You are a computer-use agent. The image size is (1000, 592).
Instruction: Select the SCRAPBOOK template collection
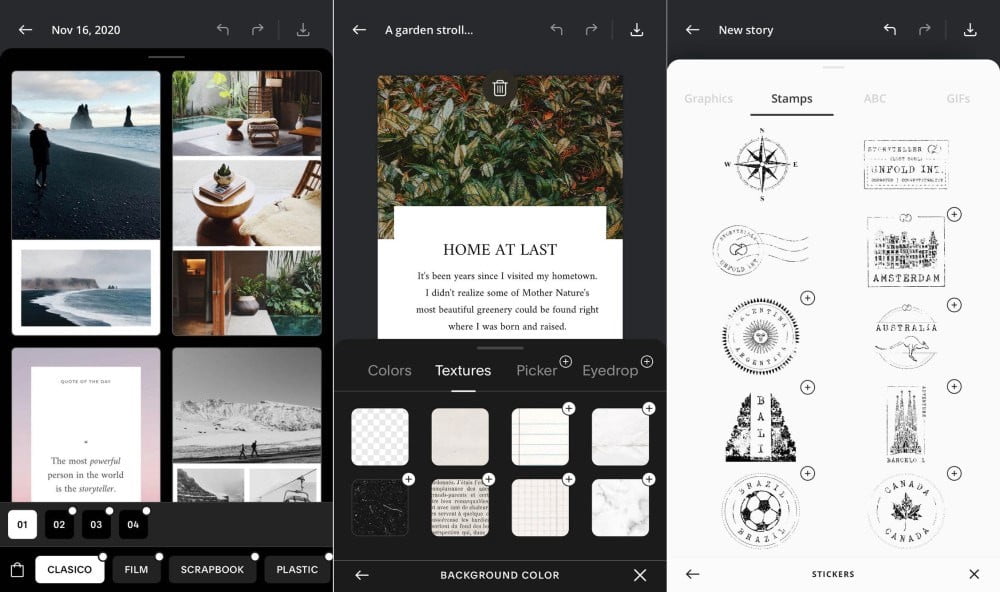point(212,569)
